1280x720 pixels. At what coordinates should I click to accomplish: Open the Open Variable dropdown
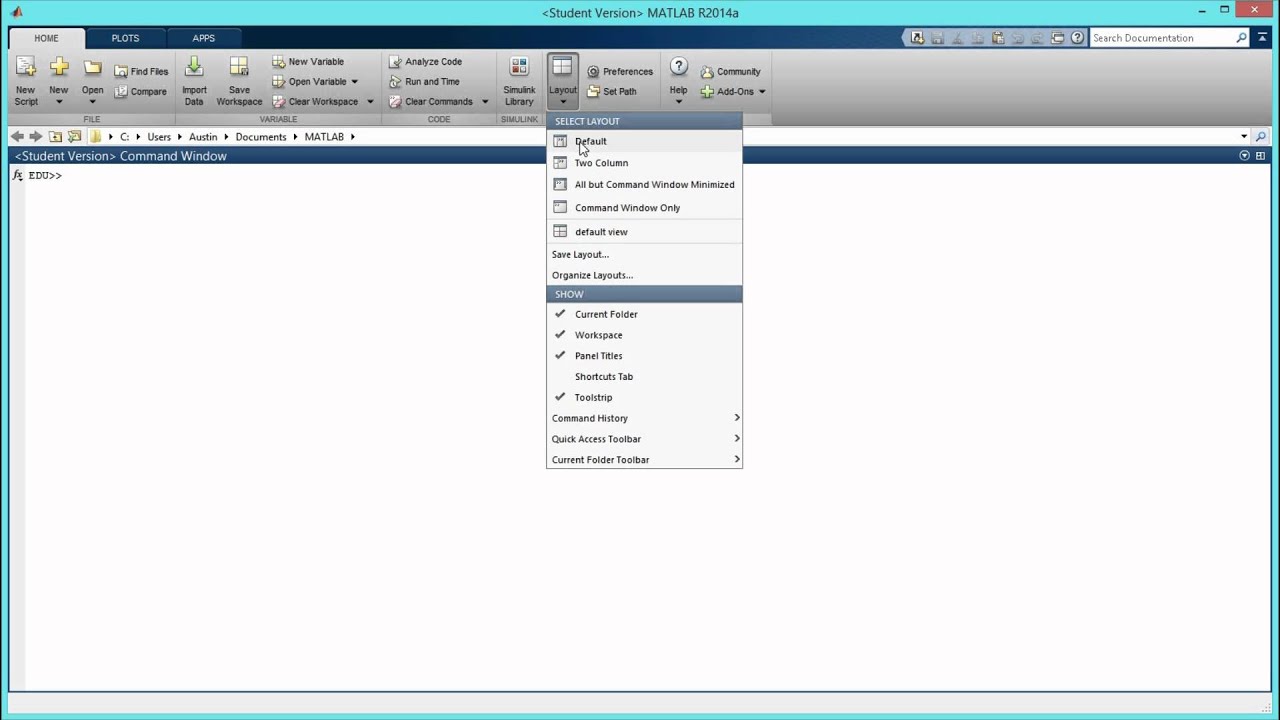click(354, 82)
